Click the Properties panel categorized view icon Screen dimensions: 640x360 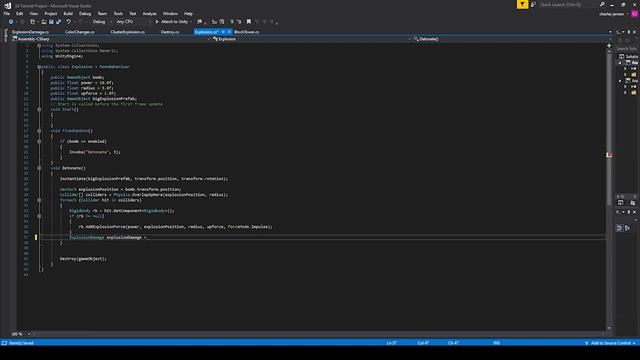coord(619,228)
